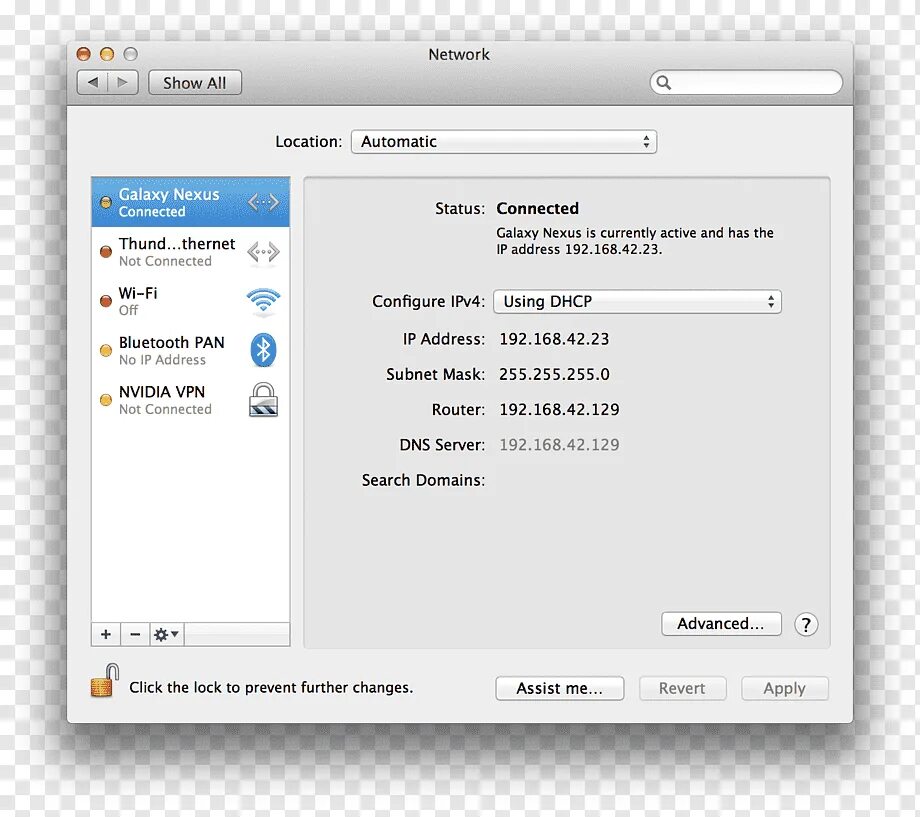Click yellow status dot beside NVIDIA VPN

(x=106, y=400)
